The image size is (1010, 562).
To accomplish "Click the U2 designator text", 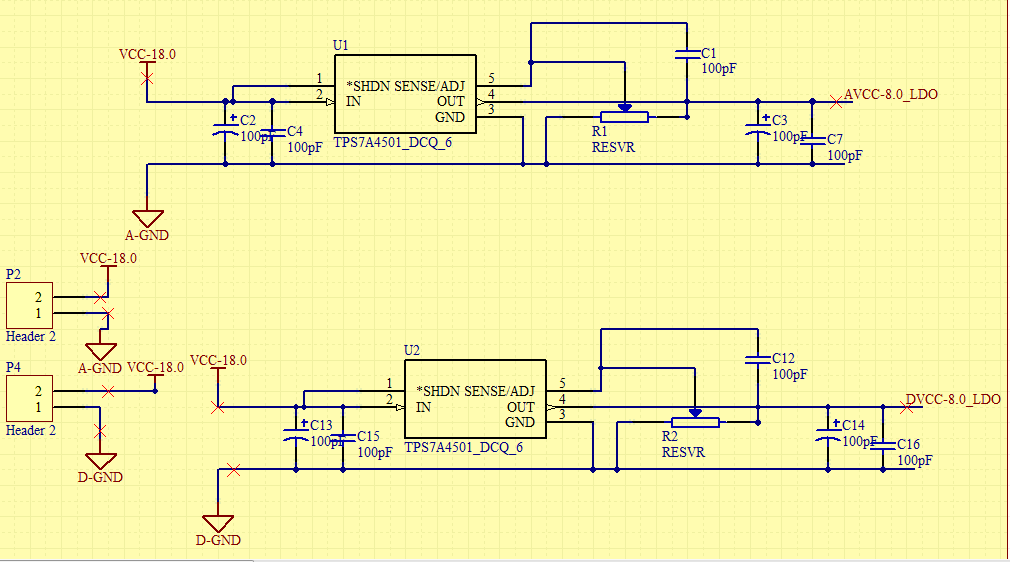I will click(412, 350).
